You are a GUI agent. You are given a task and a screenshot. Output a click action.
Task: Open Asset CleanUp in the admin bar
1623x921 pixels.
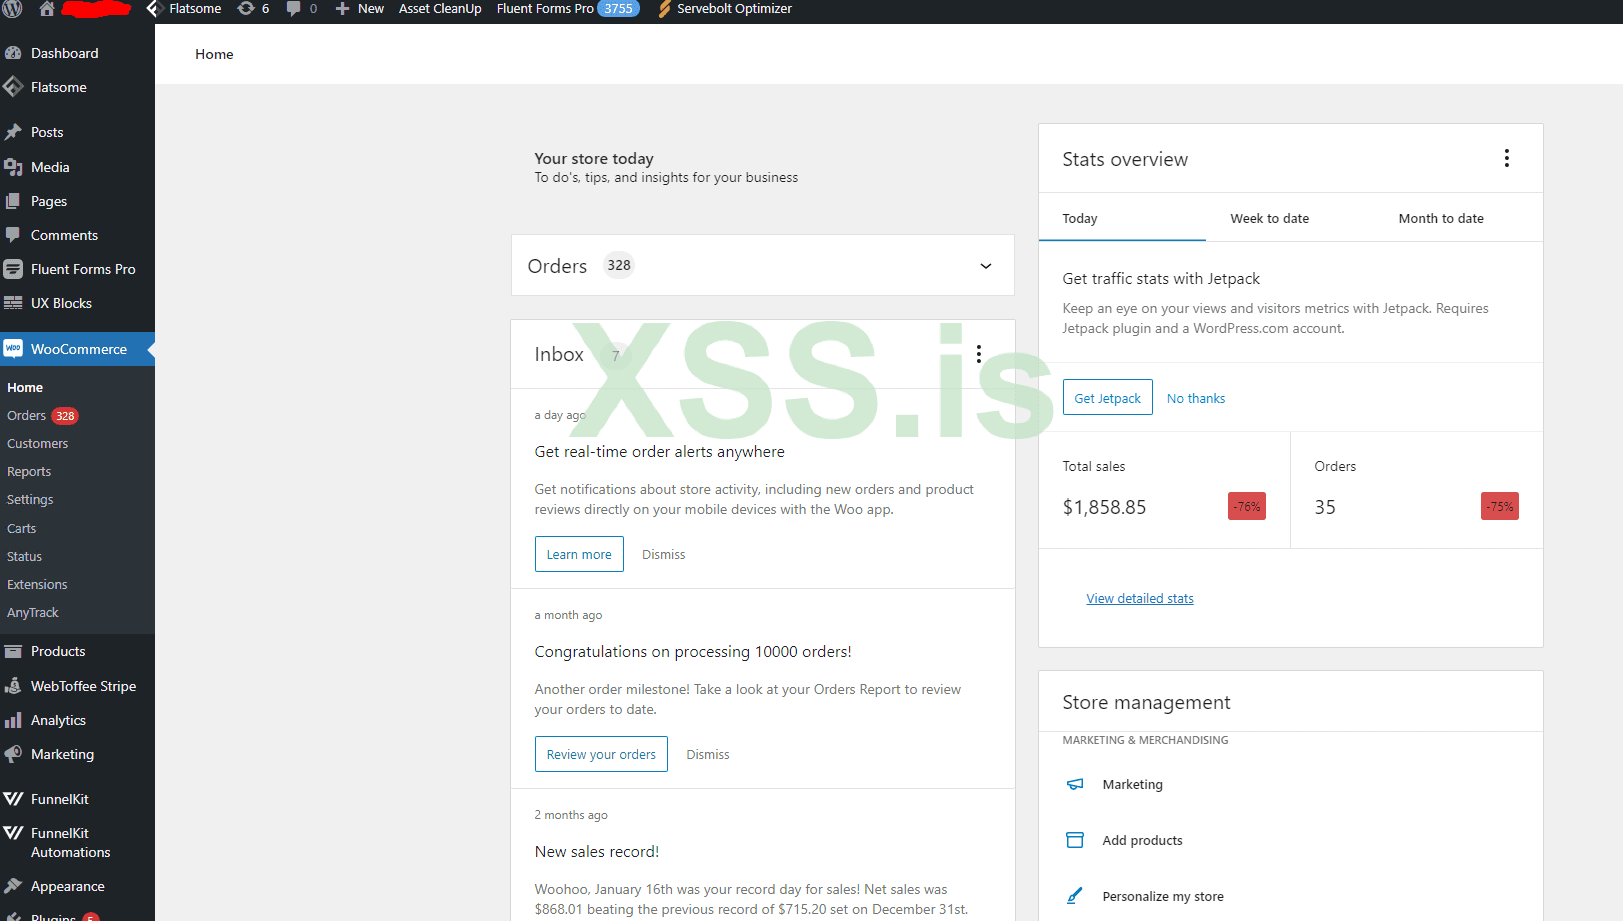[x=440, y=9]
